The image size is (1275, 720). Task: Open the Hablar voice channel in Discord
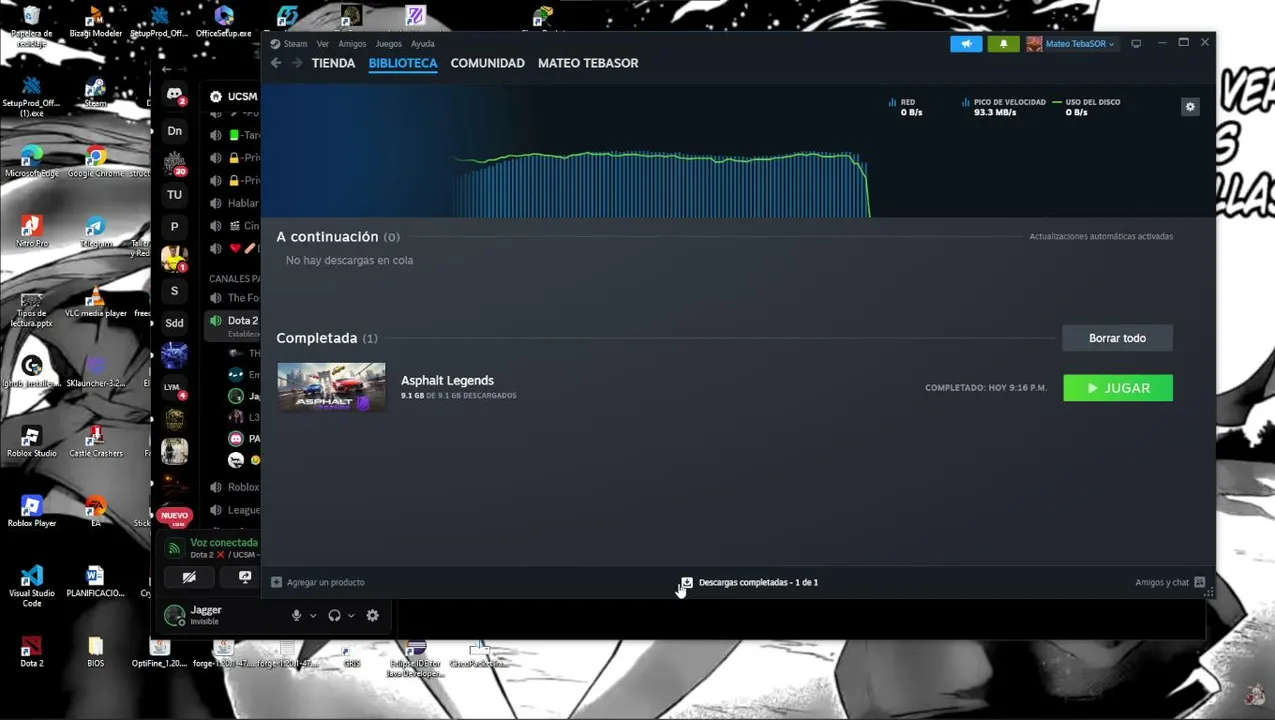[235, 203]
